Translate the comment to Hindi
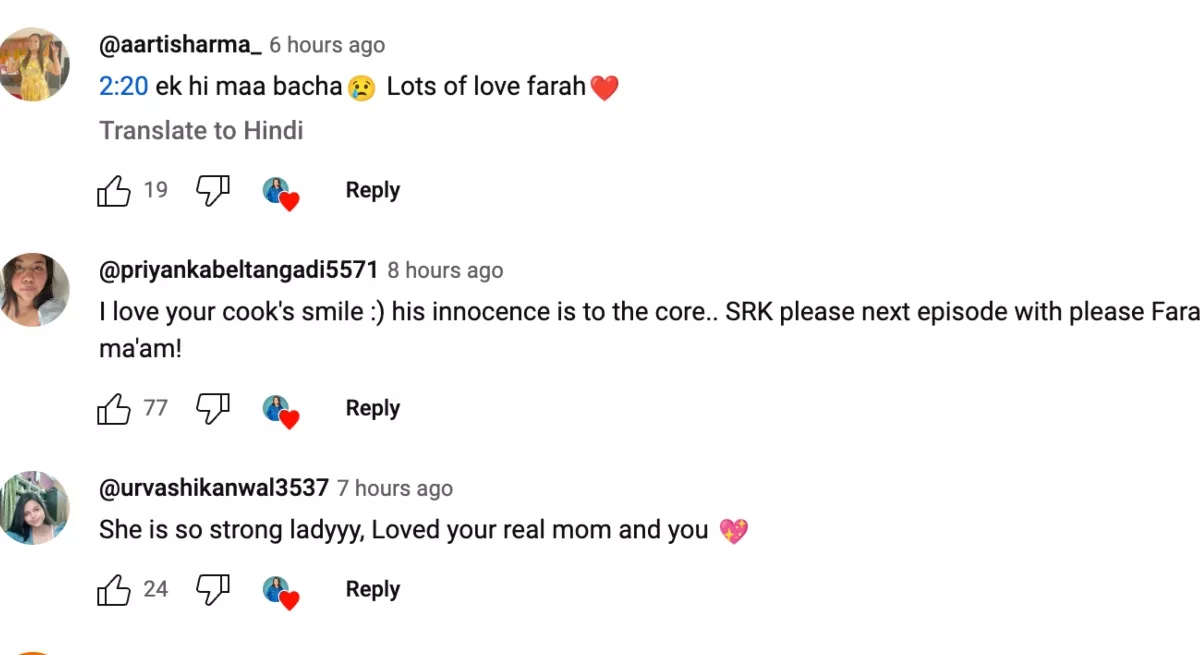Viewport: 1200px width, 655px height. coord(201,131)
